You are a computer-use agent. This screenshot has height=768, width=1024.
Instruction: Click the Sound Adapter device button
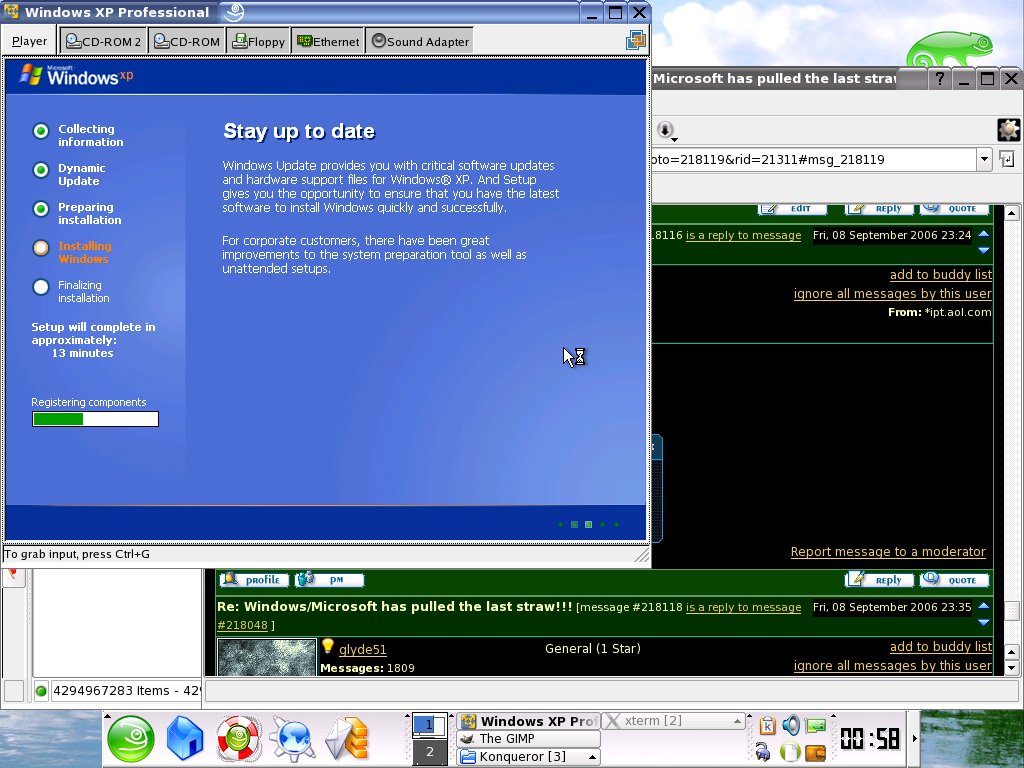[x=419, y=41]
